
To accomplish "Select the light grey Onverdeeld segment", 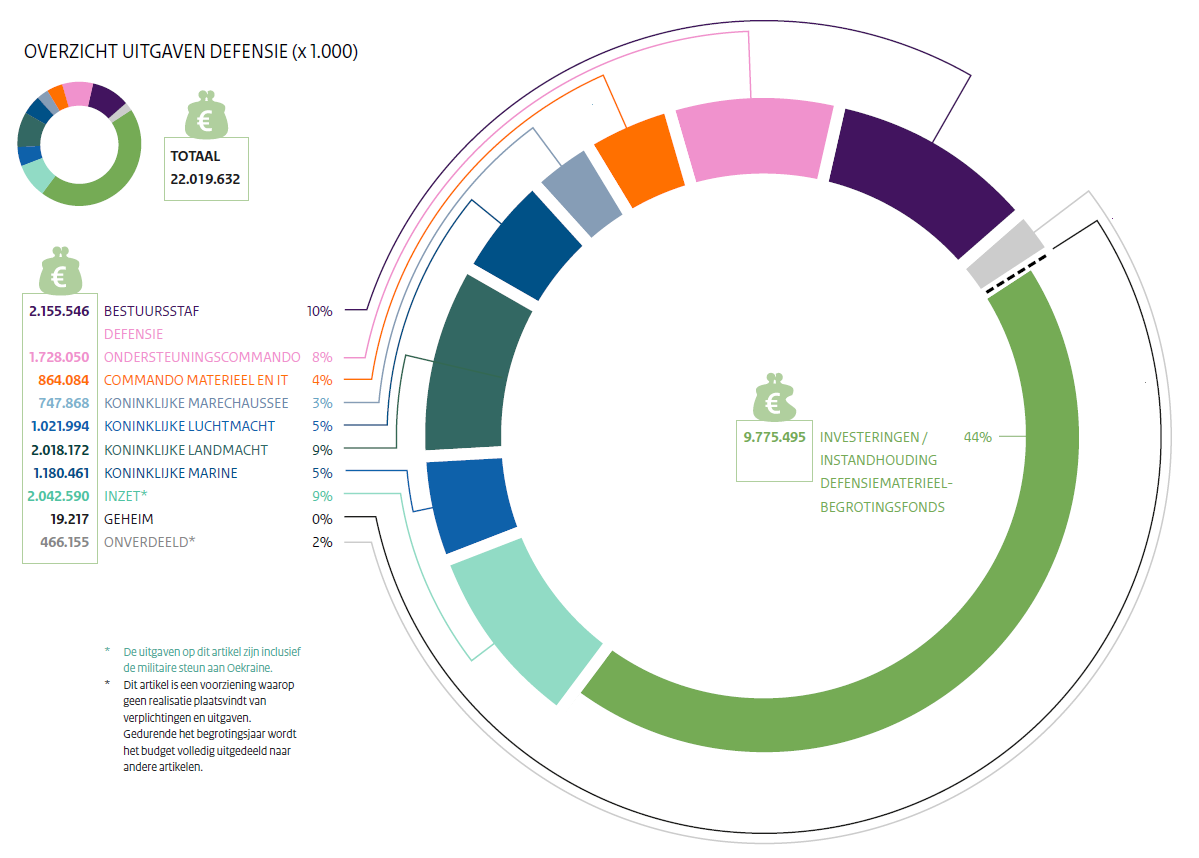I will pyautogui.click(x=1006, y=254).
